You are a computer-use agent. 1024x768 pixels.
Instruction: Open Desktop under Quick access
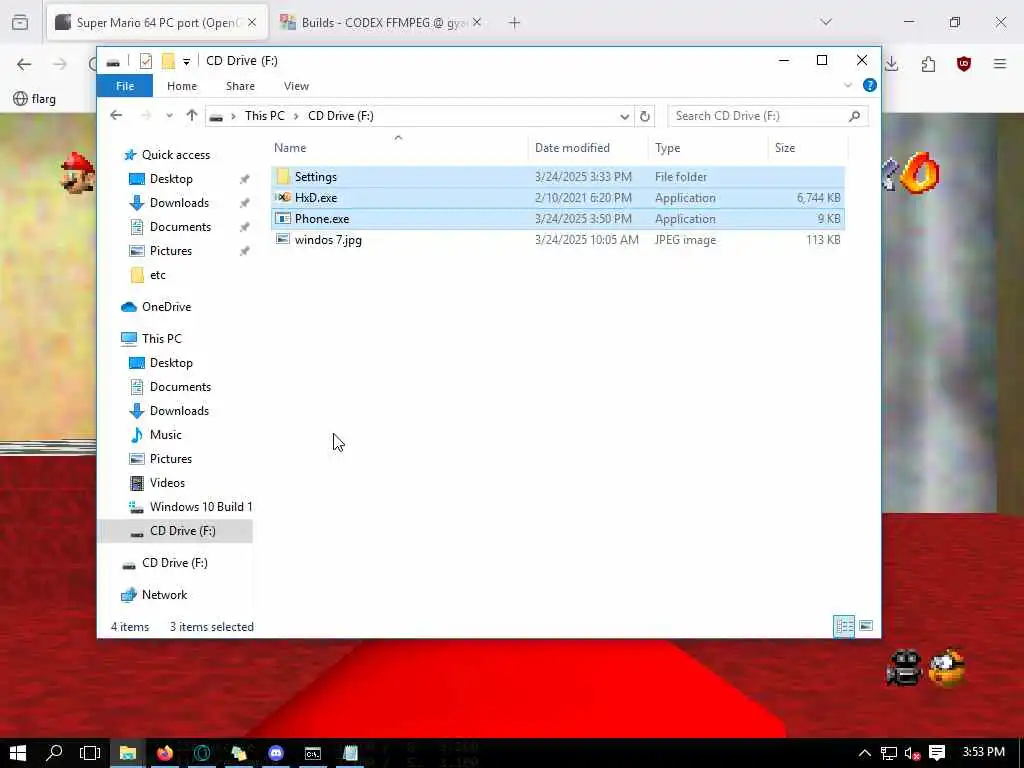171,179
